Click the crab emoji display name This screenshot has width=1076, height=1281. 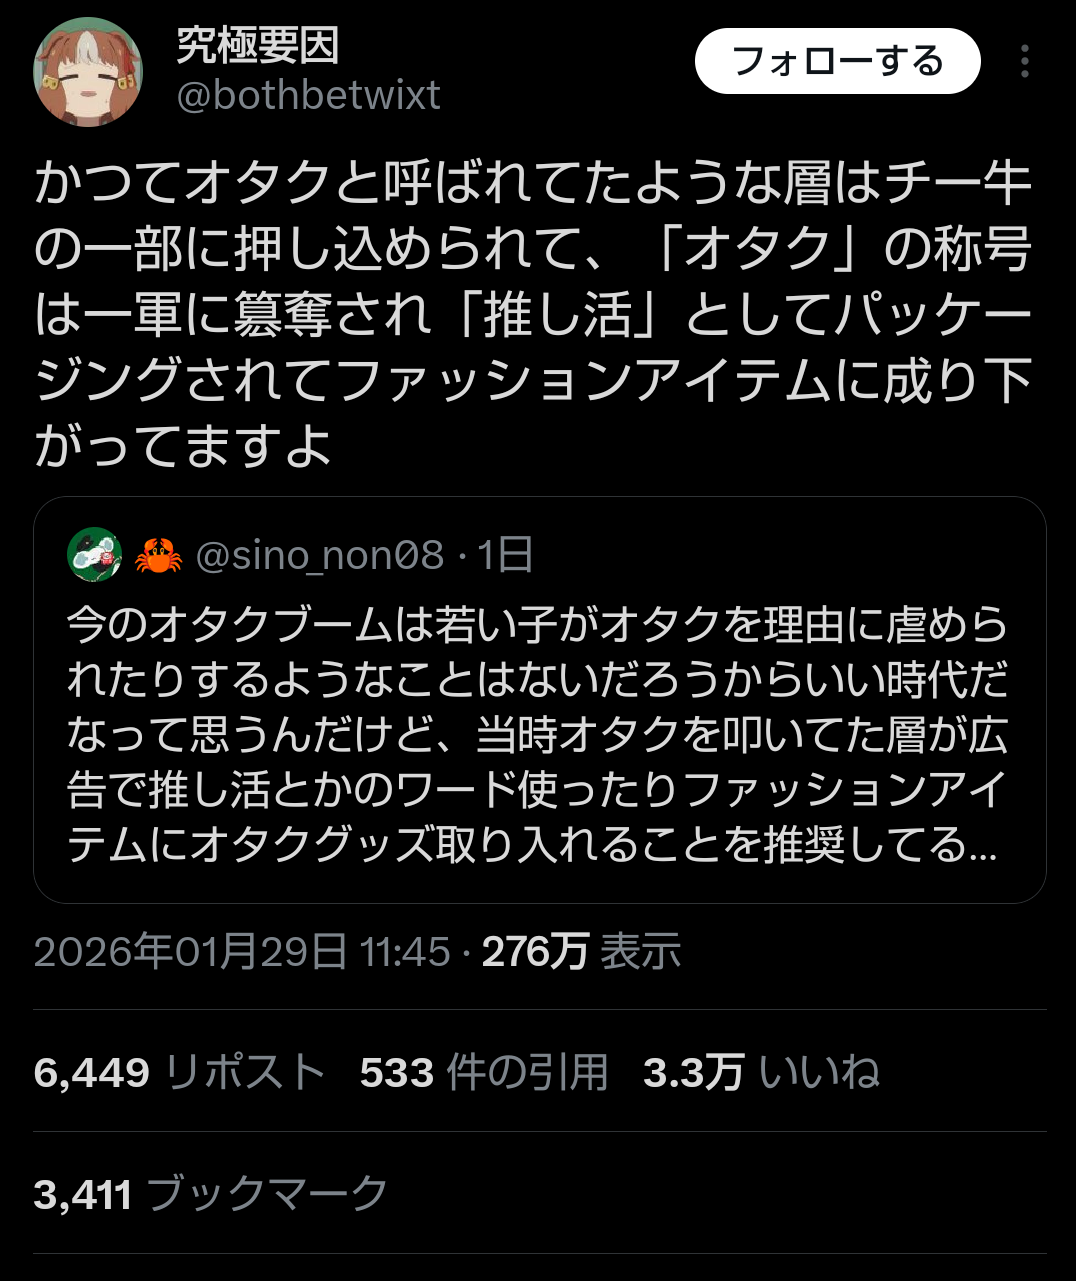pyautogui.click(x=158, y=555)
